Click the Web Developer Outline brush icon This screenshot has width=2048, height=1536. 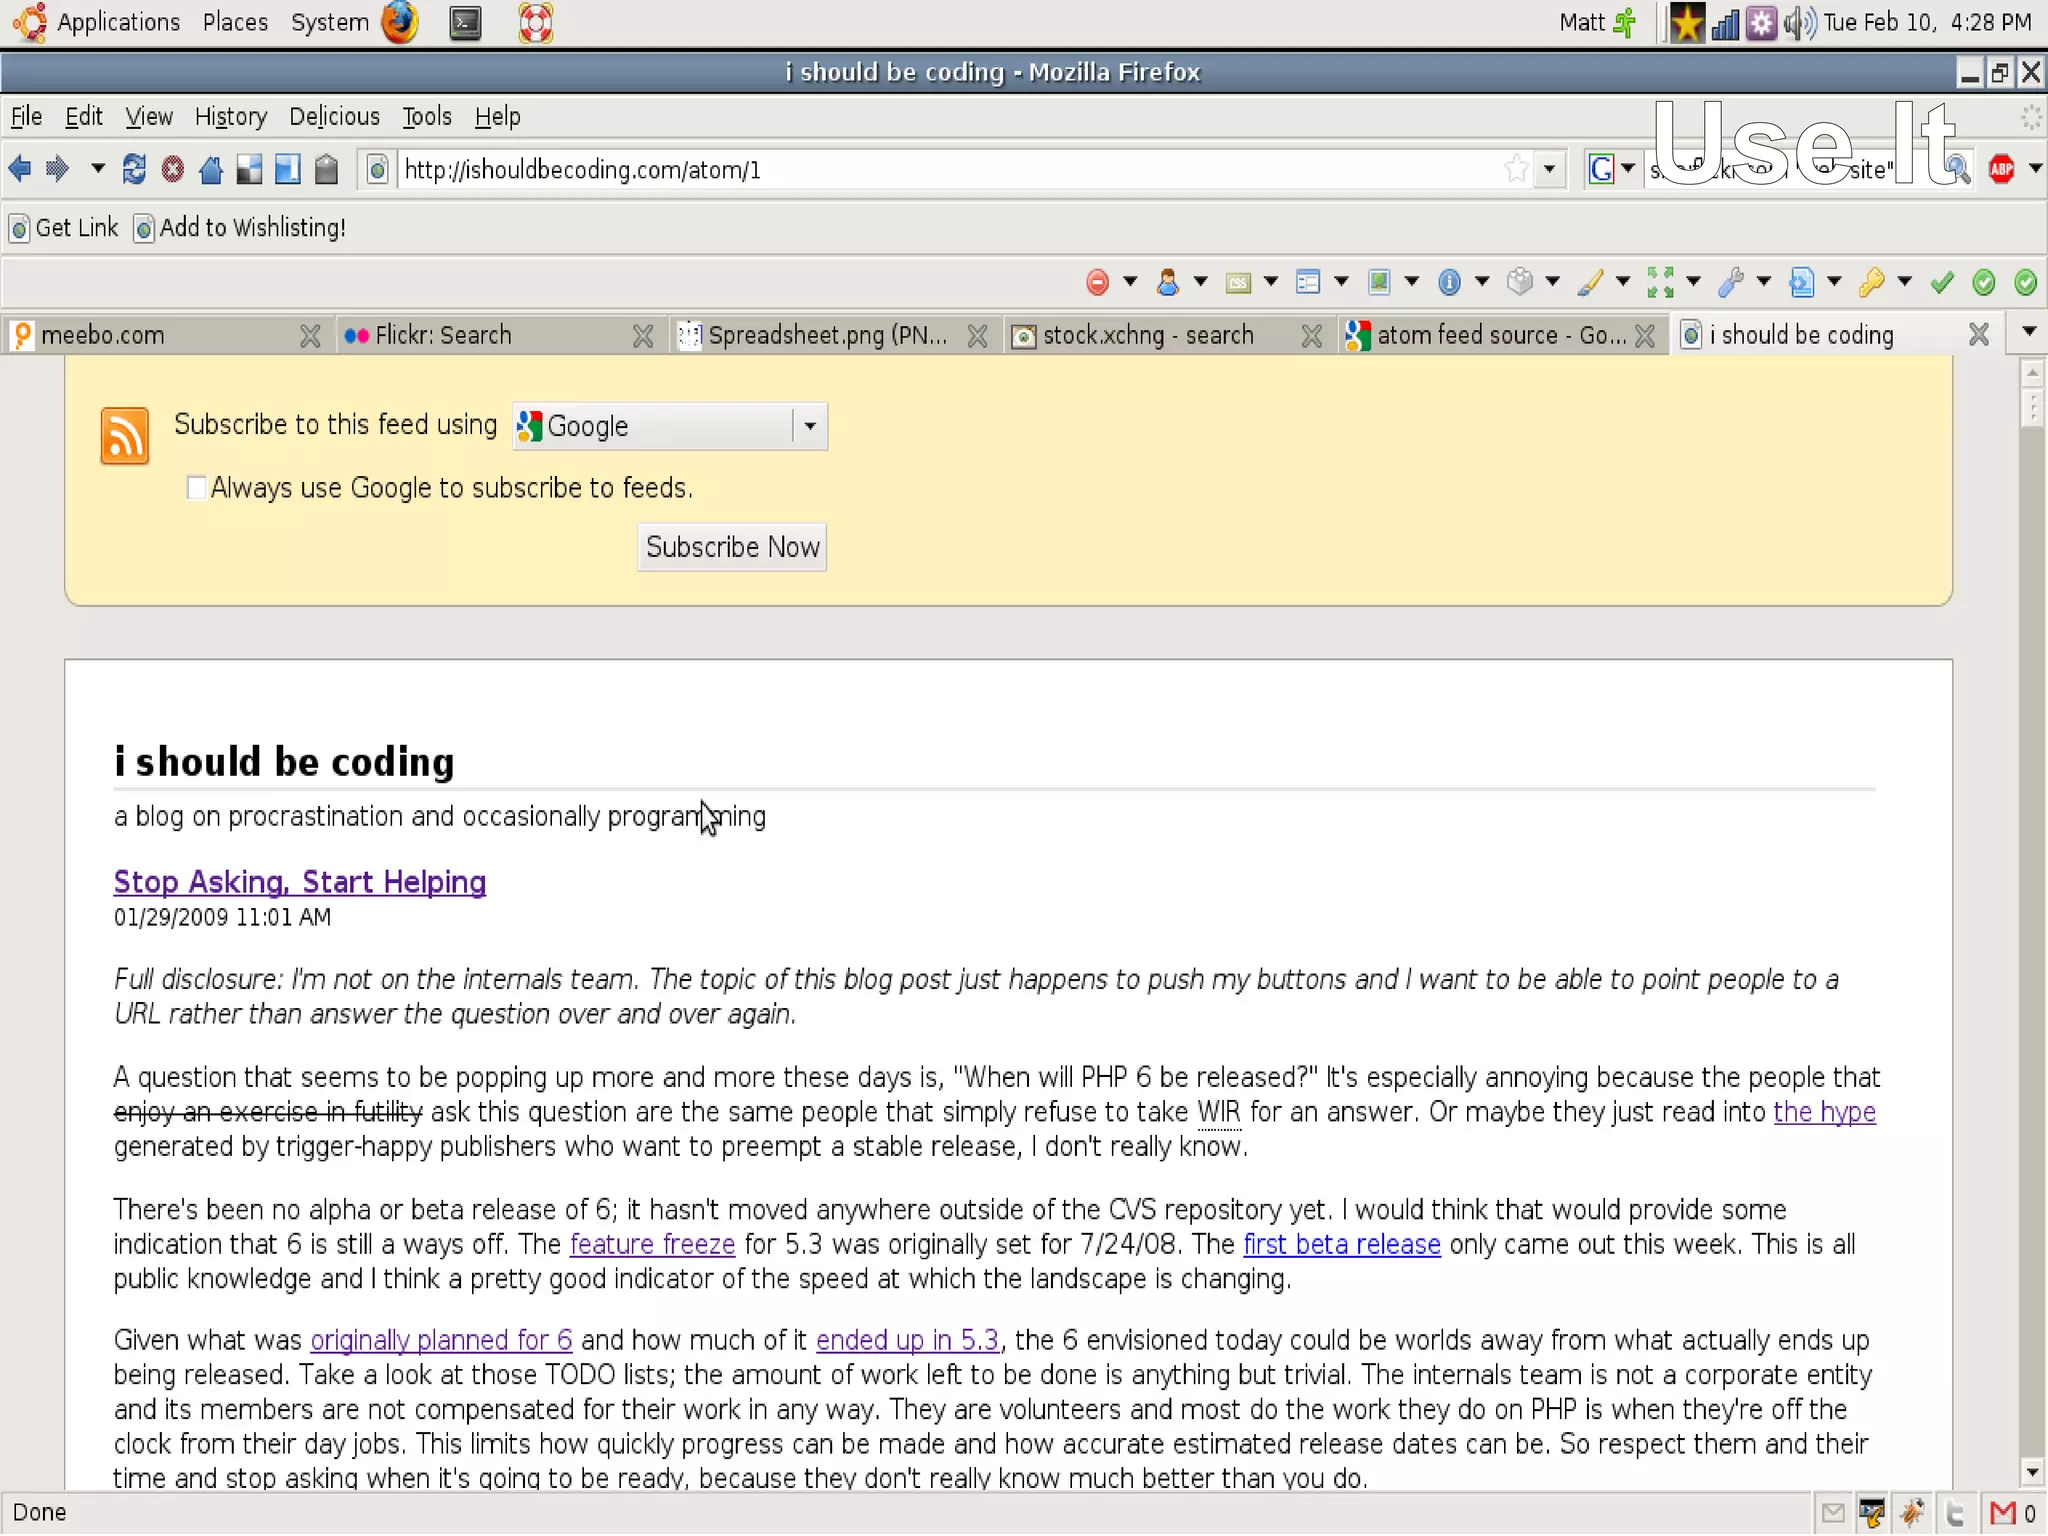pyautogui.click(x=1590, y=283)
